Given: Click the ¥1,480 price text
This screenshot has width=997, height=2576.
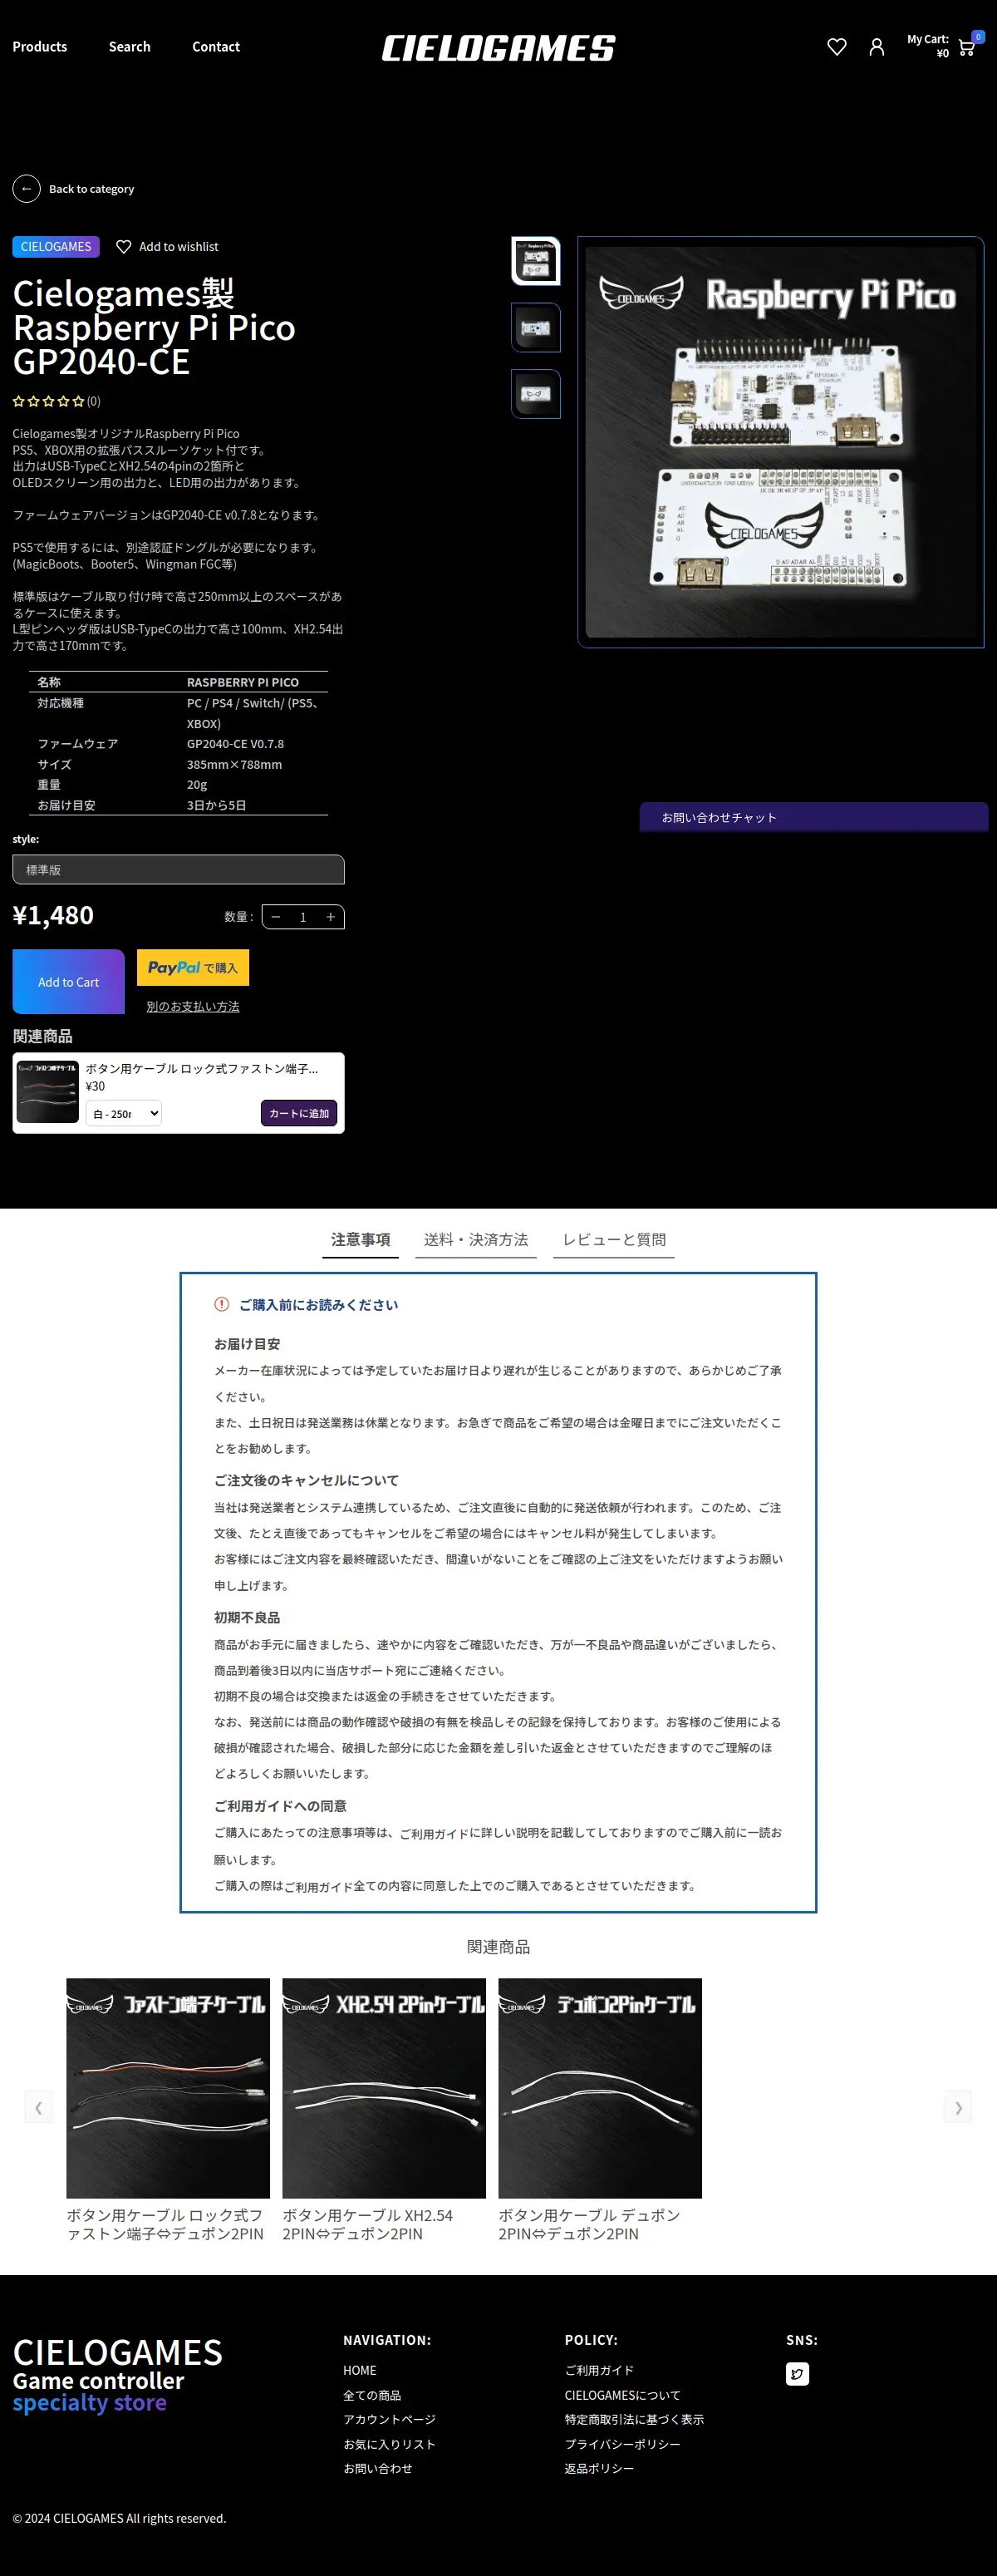Looking at the screenshot, I should (53, 915).
